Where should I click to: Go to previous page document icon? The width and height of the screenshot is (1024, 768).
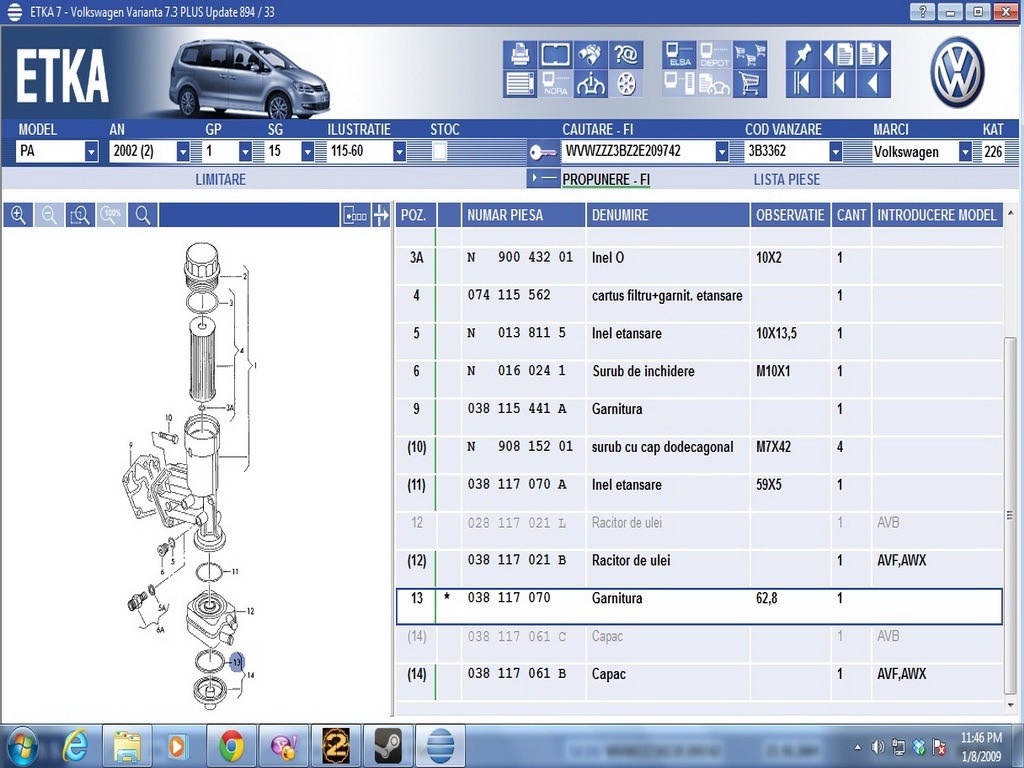pos(838,54)
